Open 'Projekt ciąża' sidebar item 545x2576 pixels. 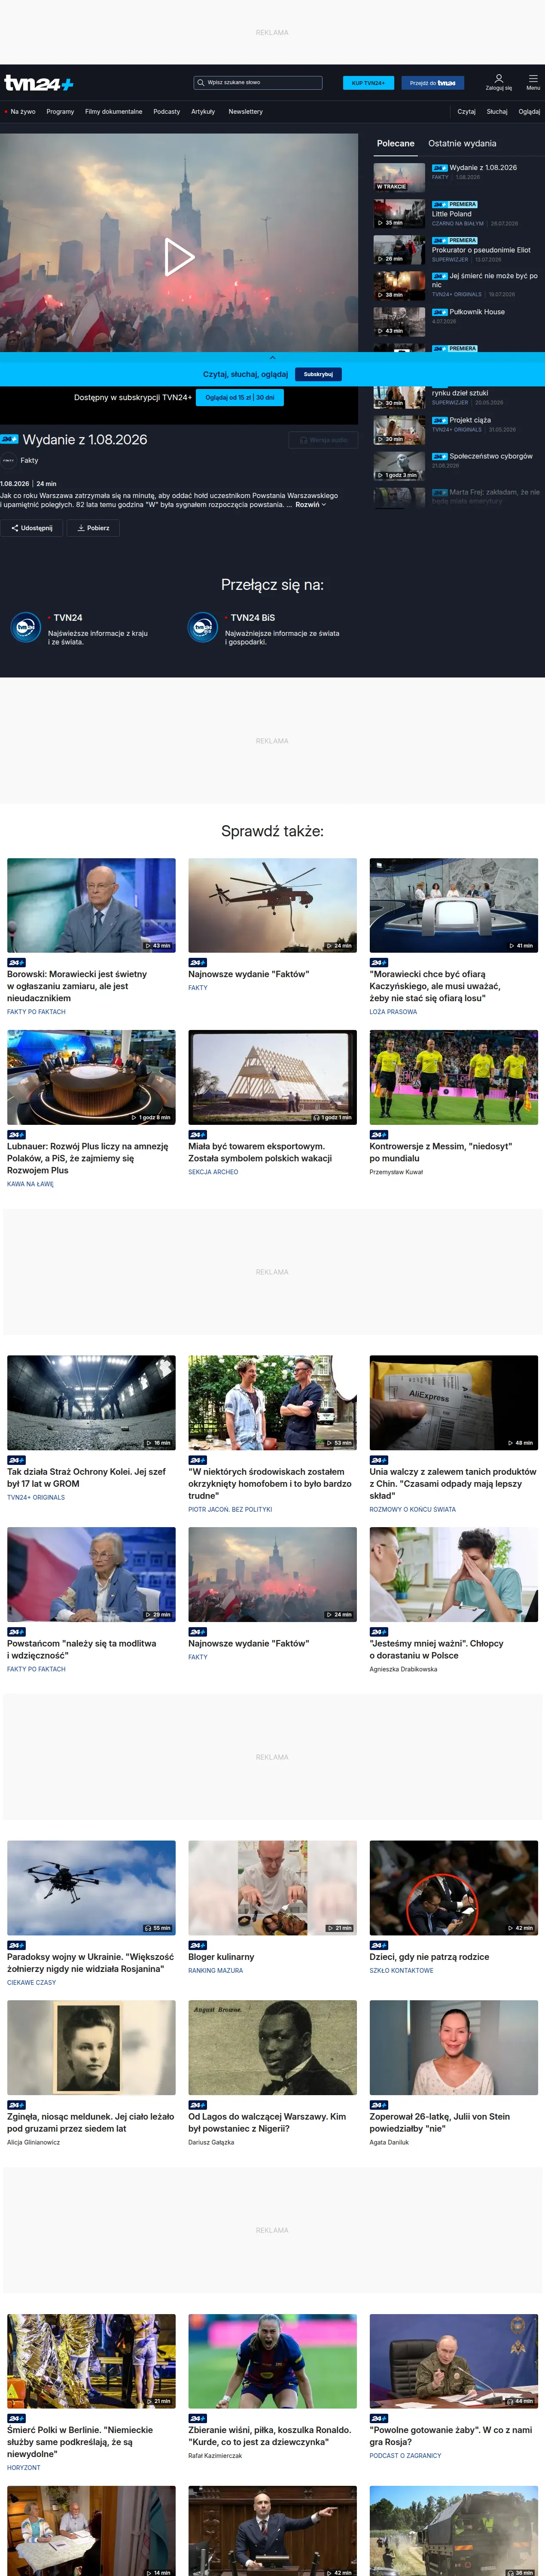(469, 420)
